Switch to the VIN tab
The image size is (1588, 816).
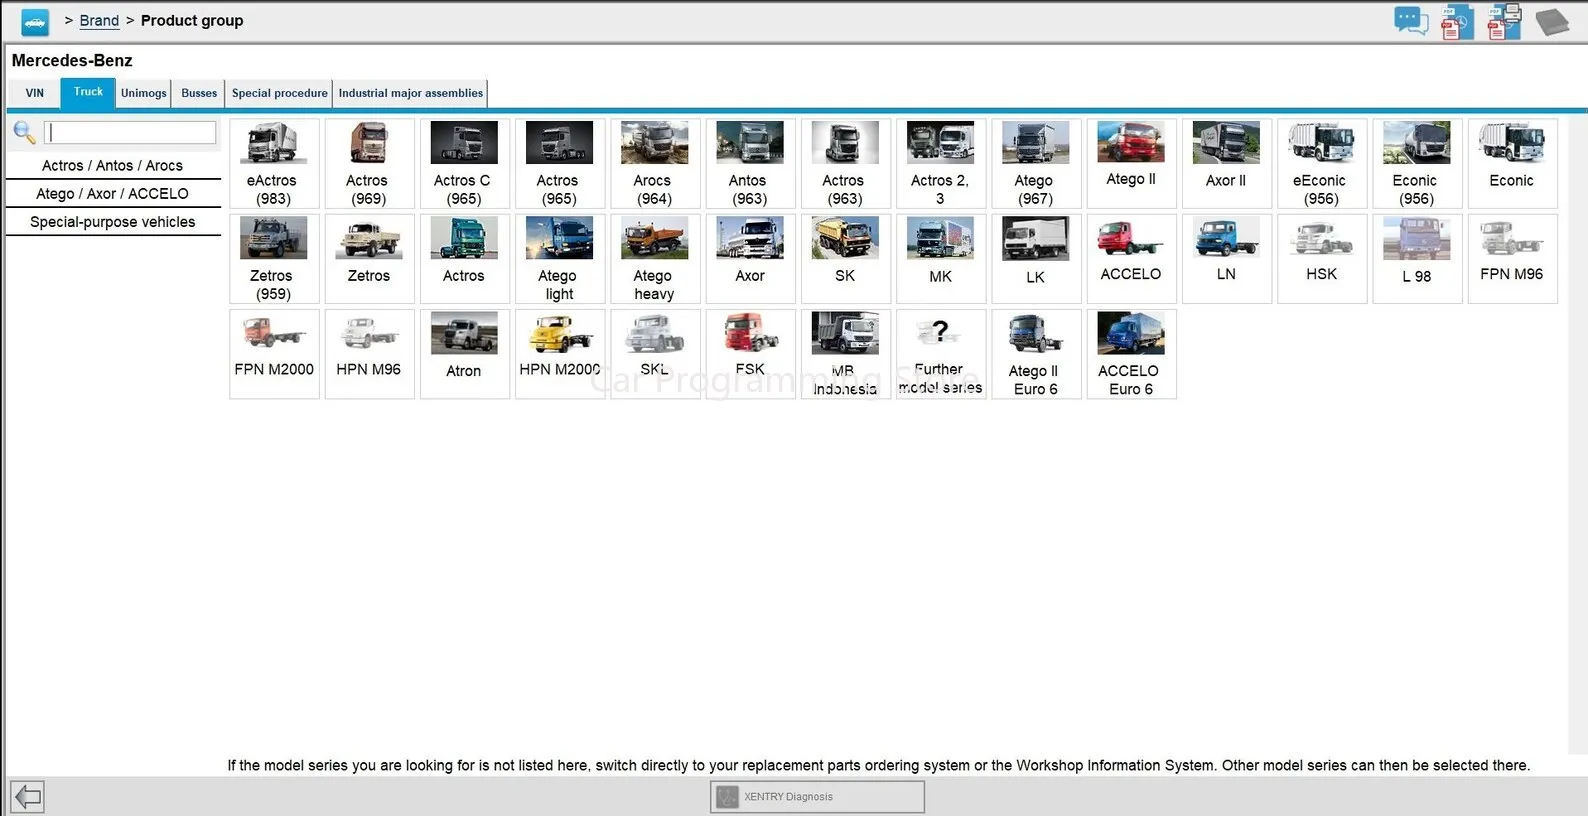pos(35,93)
